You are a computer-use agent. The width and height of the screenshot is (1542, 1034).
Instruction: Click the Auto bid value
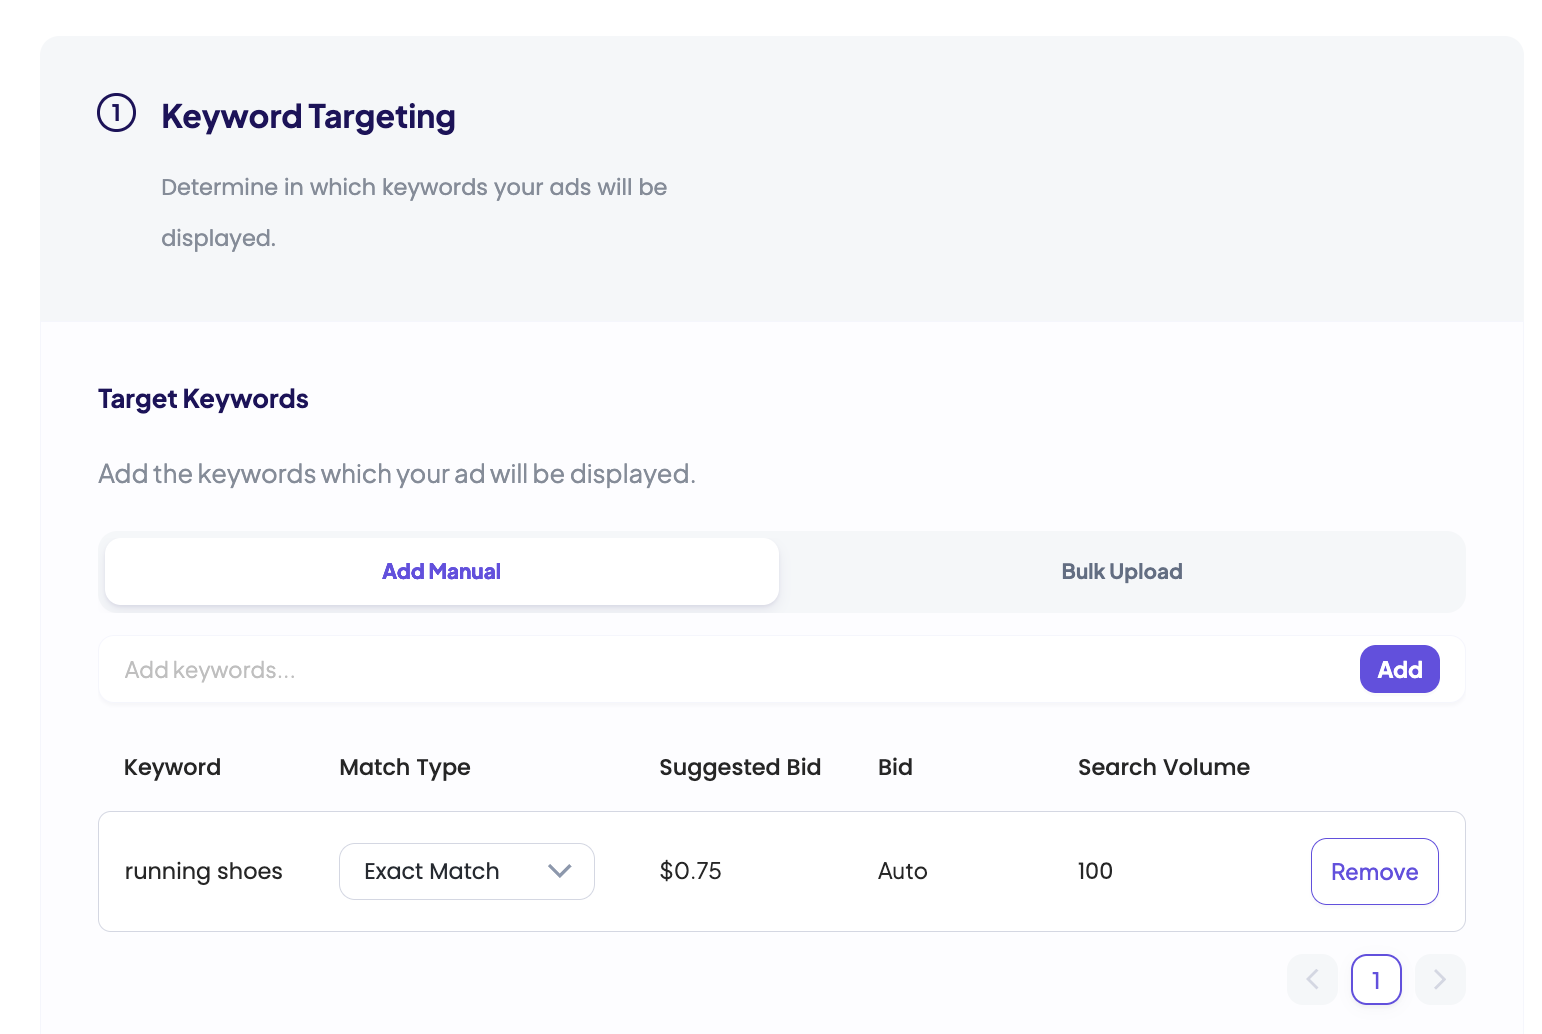point(902,871)
